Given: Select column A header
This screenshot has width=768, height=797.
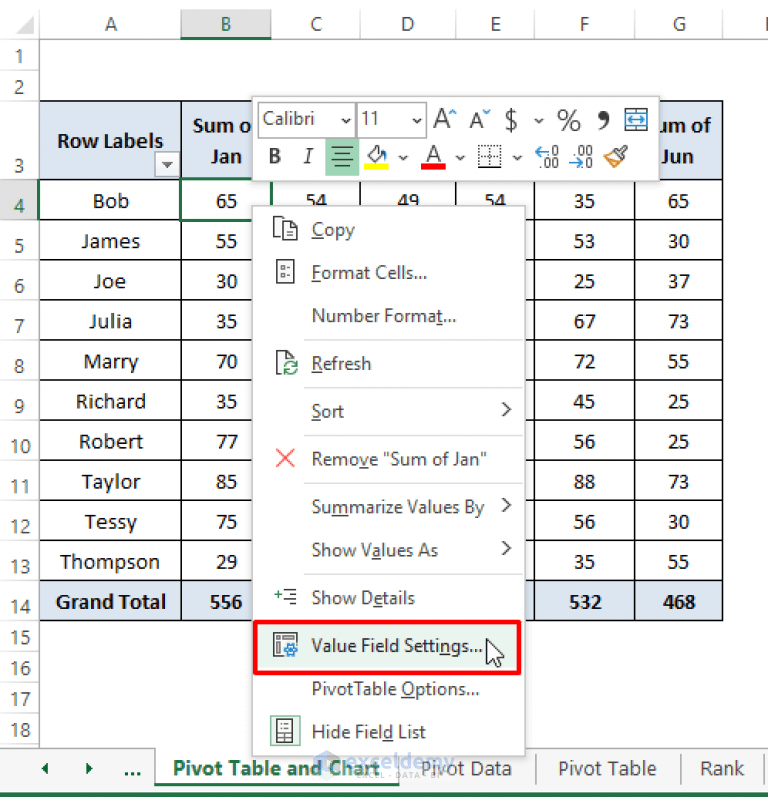Looking at the screenshot, I should 110,24.
